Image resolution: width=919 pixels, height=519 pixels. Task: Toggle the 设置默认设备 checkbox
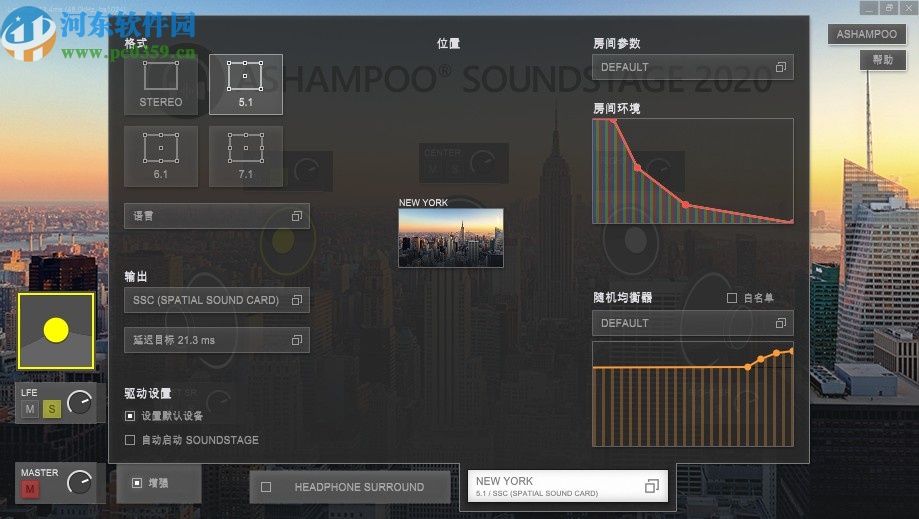130,416
